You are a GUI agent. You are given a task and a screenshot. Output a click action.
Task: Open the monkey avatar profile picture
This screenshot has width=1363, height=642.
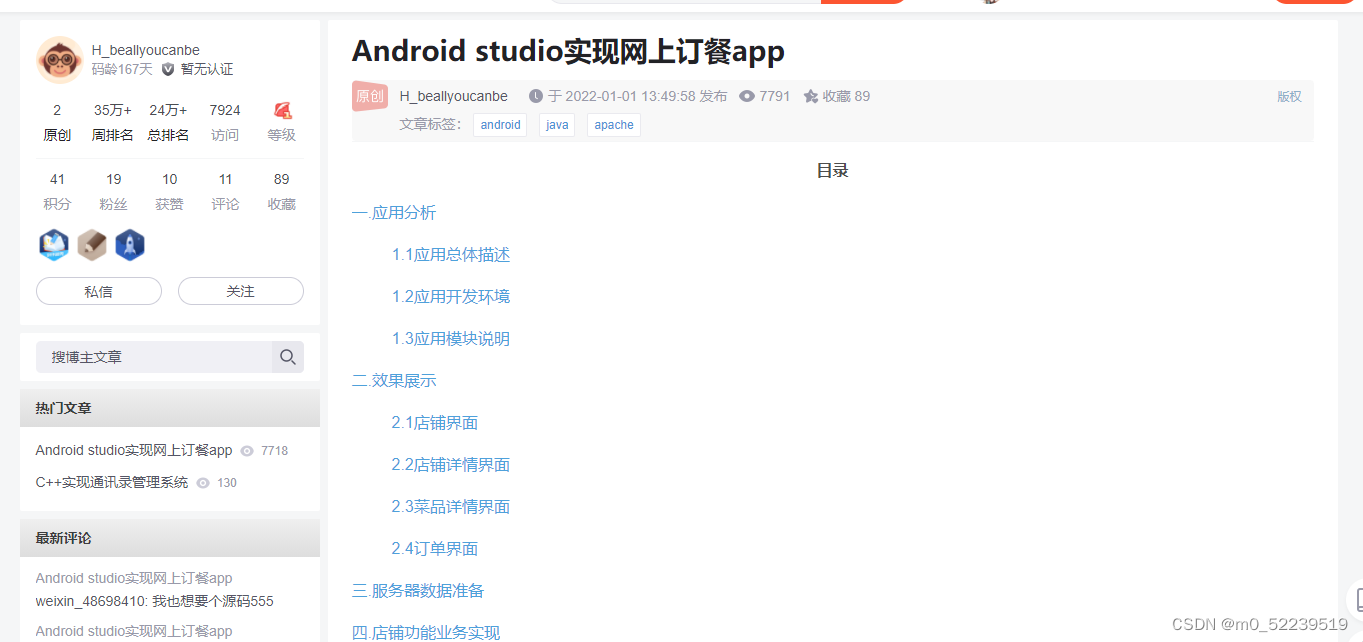pyautogui.click(x=60, y=60)
